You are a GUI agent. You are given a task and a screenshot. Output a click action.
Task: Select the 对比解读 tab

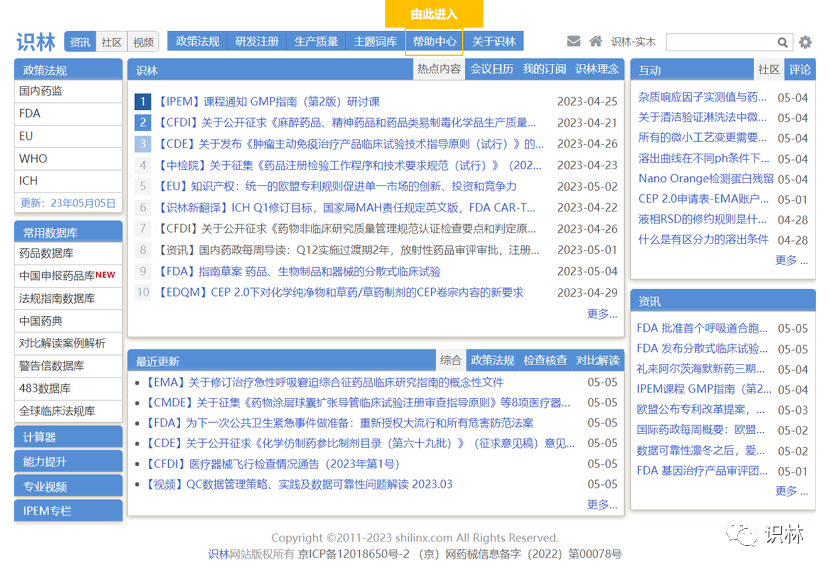[x=598, y=360]
